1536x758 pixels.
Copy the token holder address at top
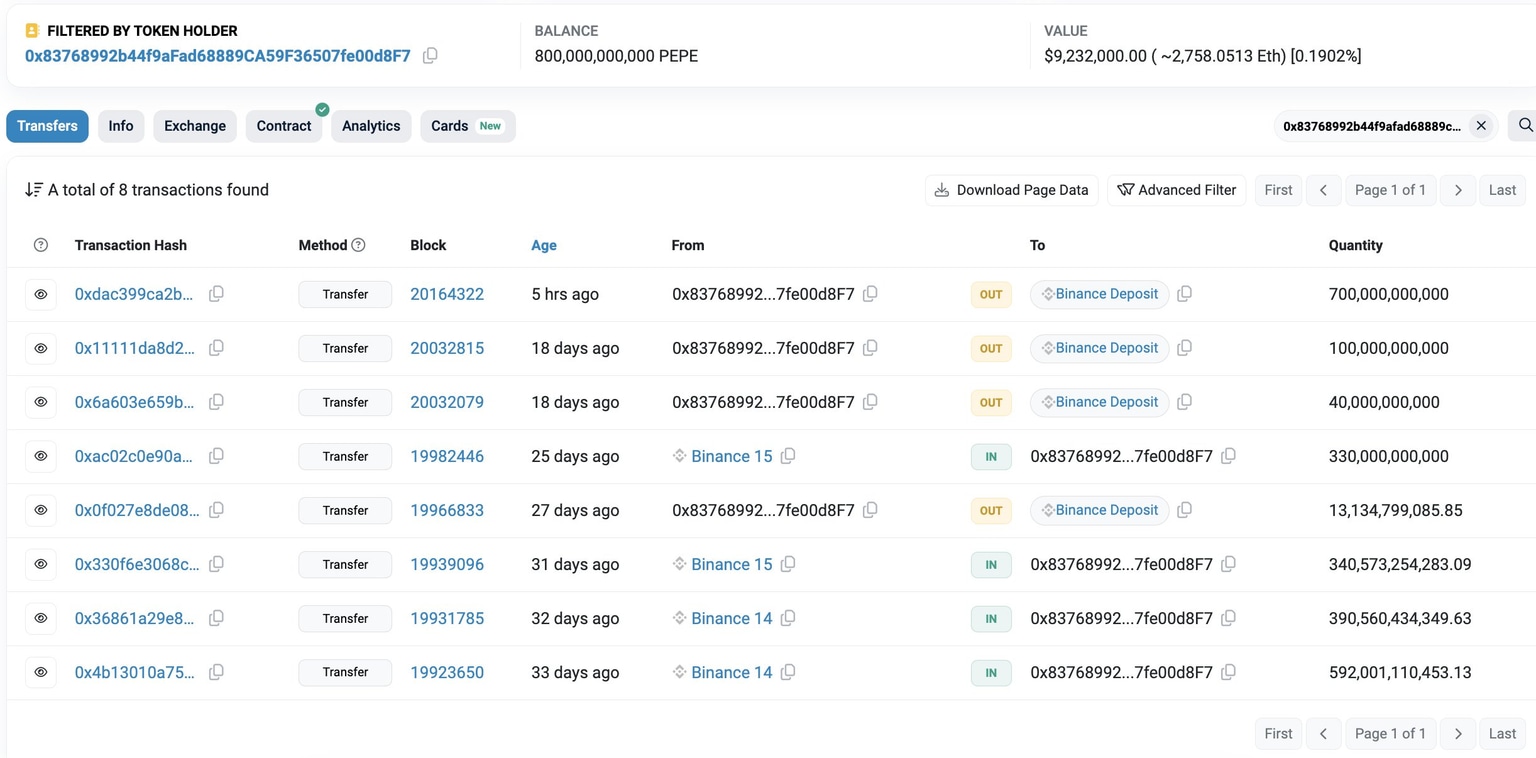430,56
